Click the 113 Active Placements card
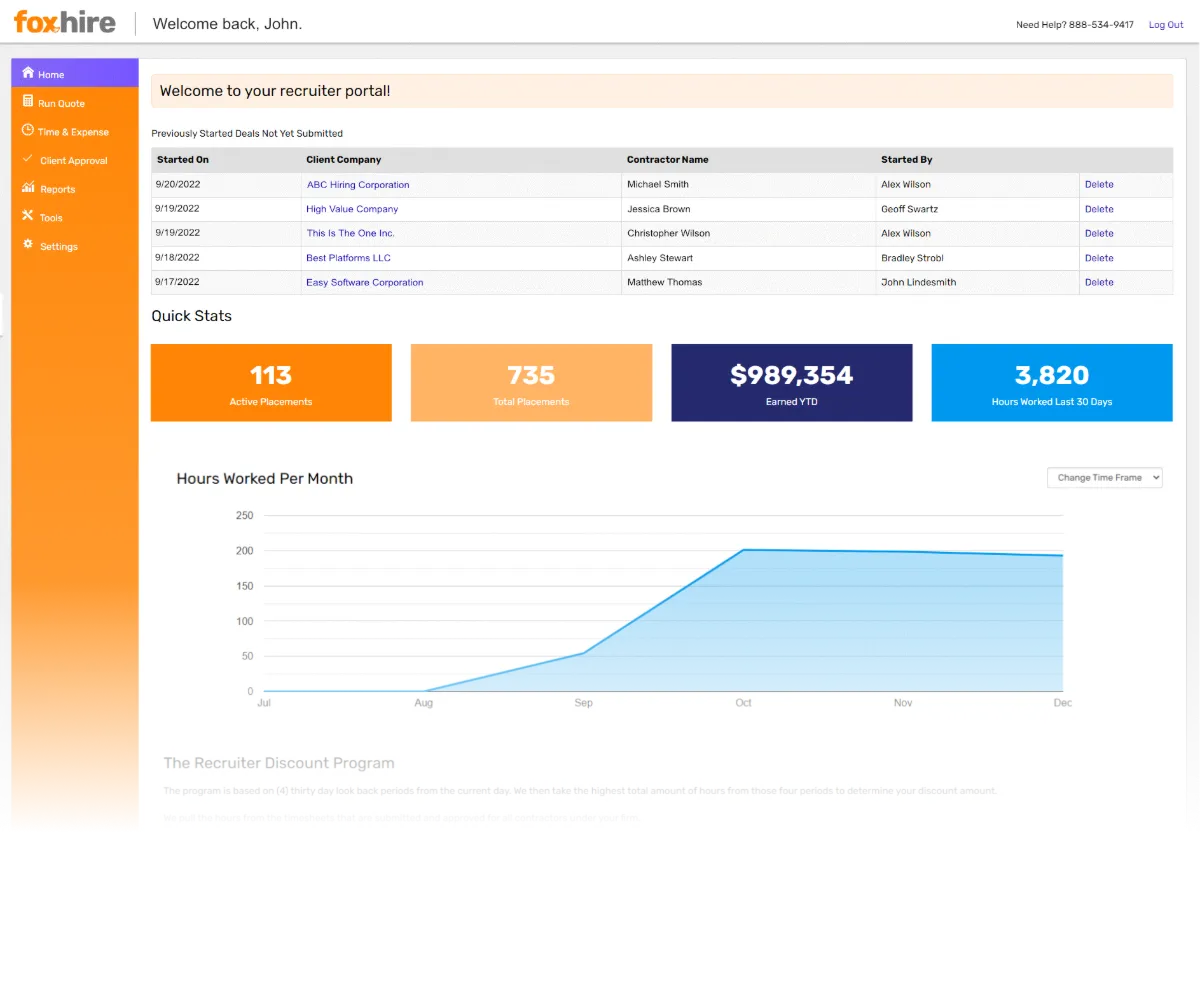This screenshot has width=1200, height=995. [x=271, y=383]
